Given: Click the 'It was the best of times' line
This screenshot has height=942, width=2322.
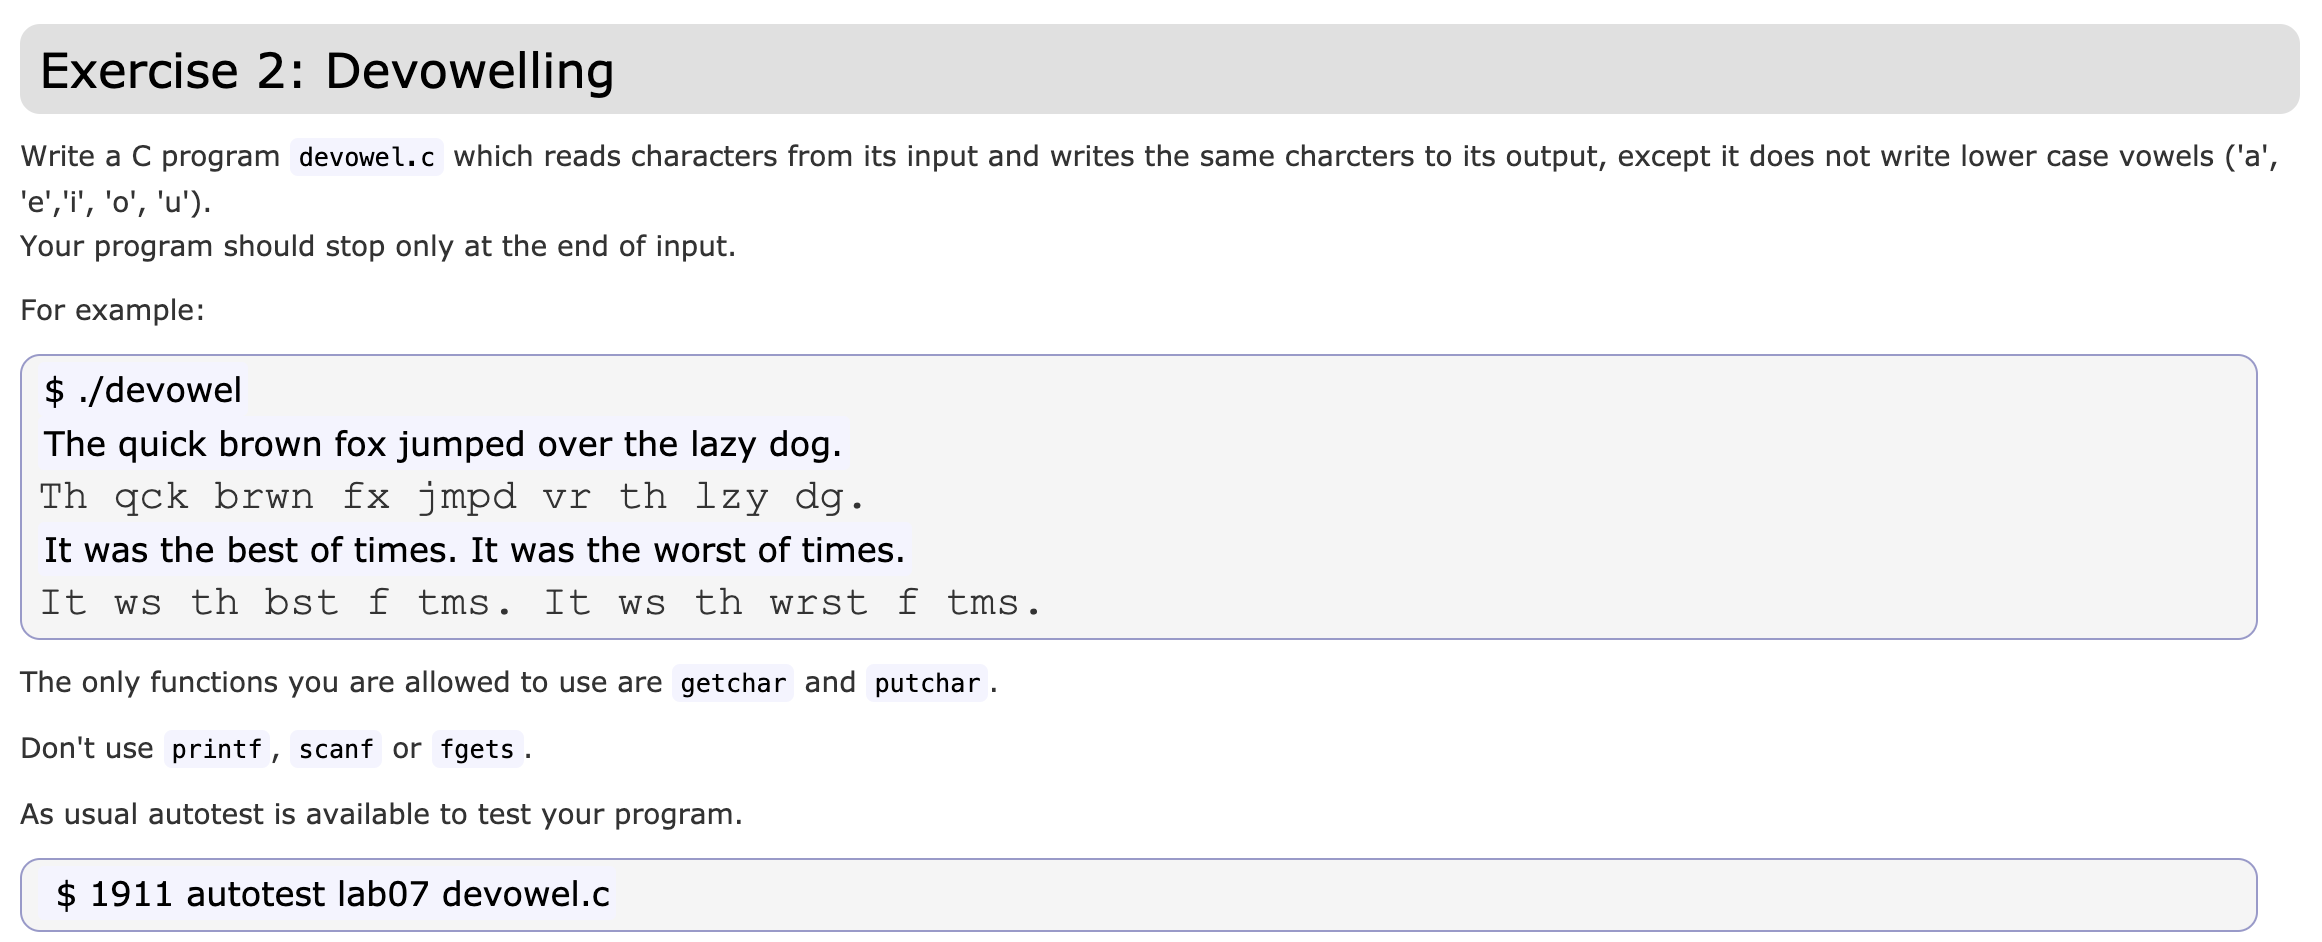Looking at the screenshot, I should [x=474, y=550].
